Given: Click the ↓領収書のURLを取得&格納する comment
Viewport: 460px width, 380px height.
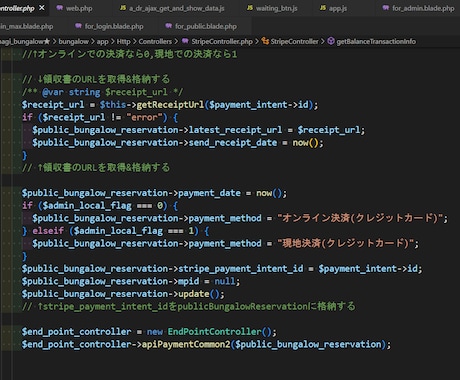Looking at the screenshot, I should [x=96, y=79].
